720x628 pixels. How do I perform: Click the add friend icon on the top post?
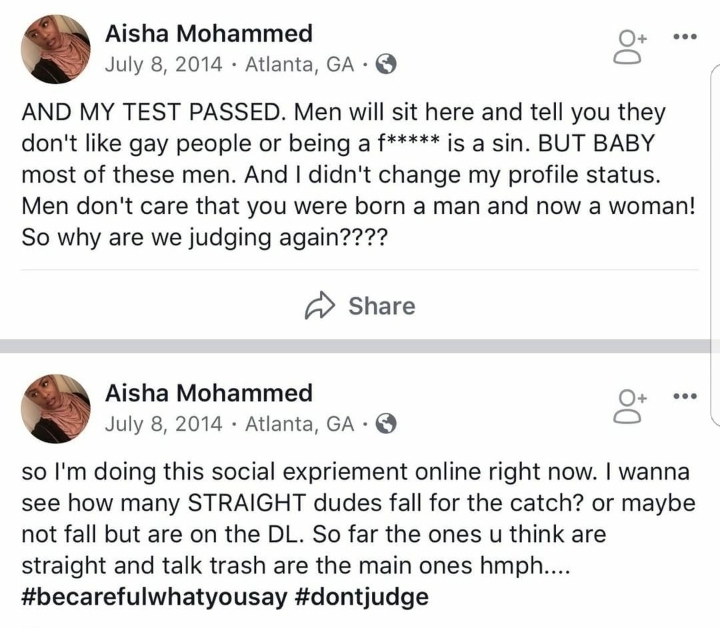pyautogui.click(x=631, y=46)
